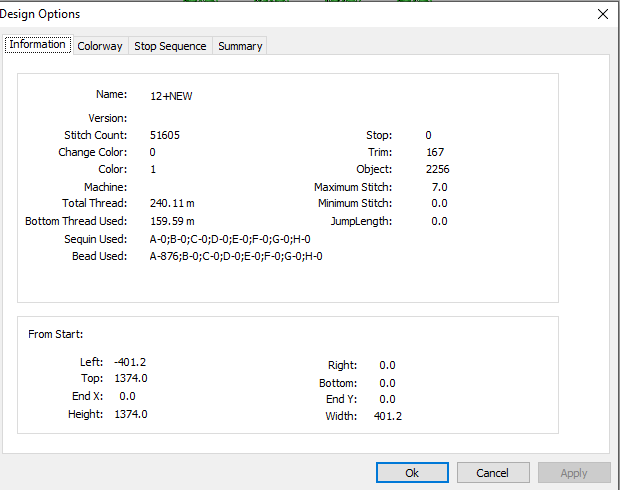
Task: Click the Trim value 167
Action: (435, 152)
